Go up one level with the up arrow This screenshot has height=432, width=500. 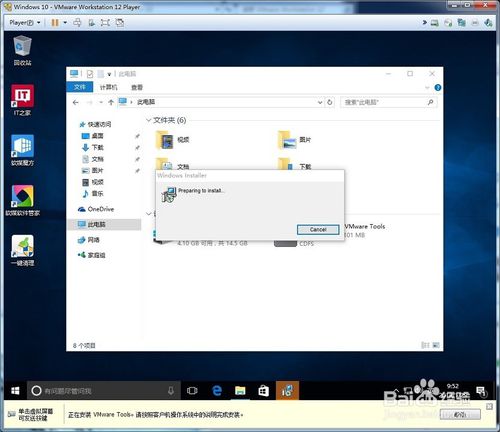point(111,102)
